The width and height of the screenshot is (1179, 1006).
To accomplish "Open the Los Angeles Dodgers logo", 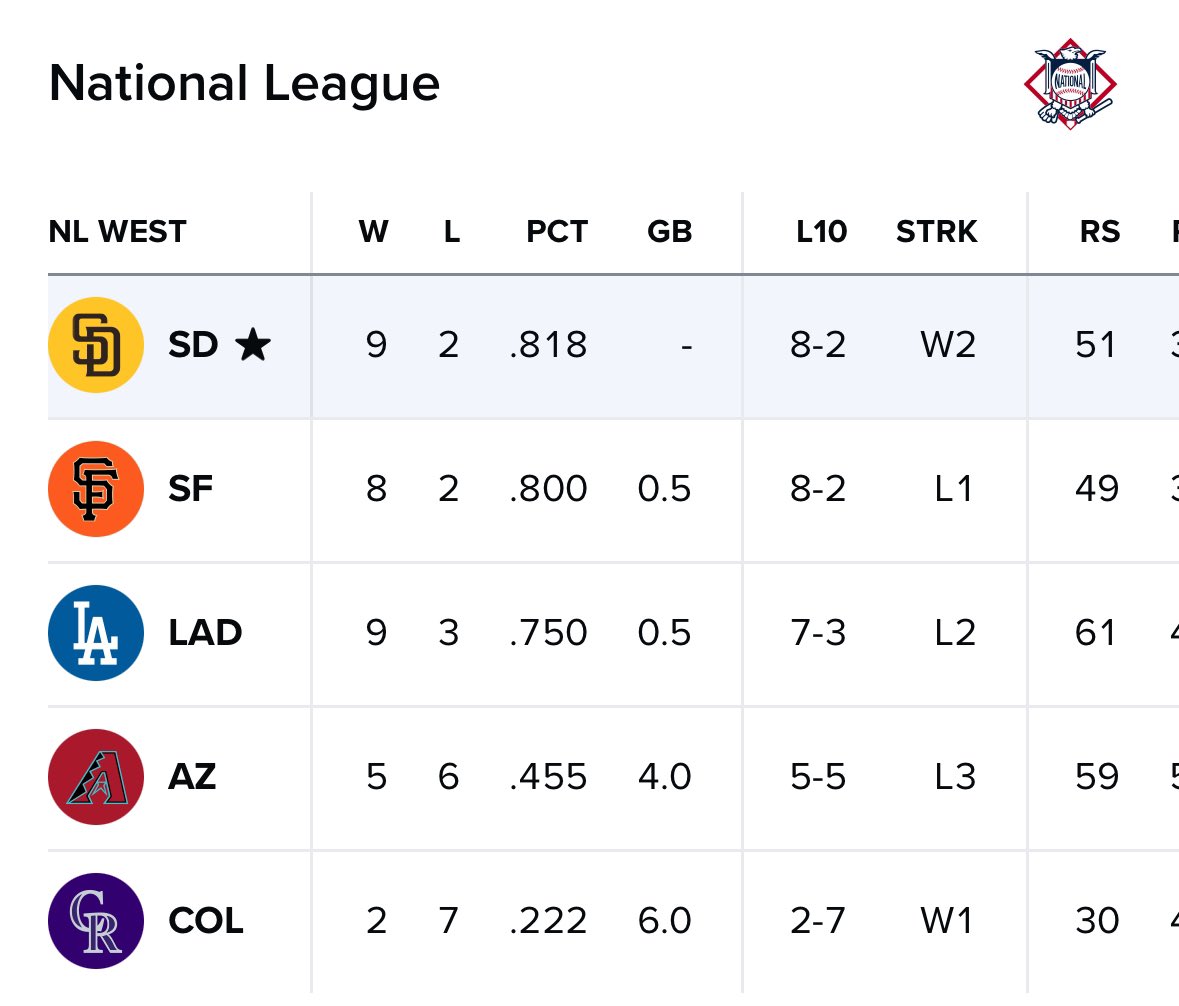I will (x=95, y=633).
